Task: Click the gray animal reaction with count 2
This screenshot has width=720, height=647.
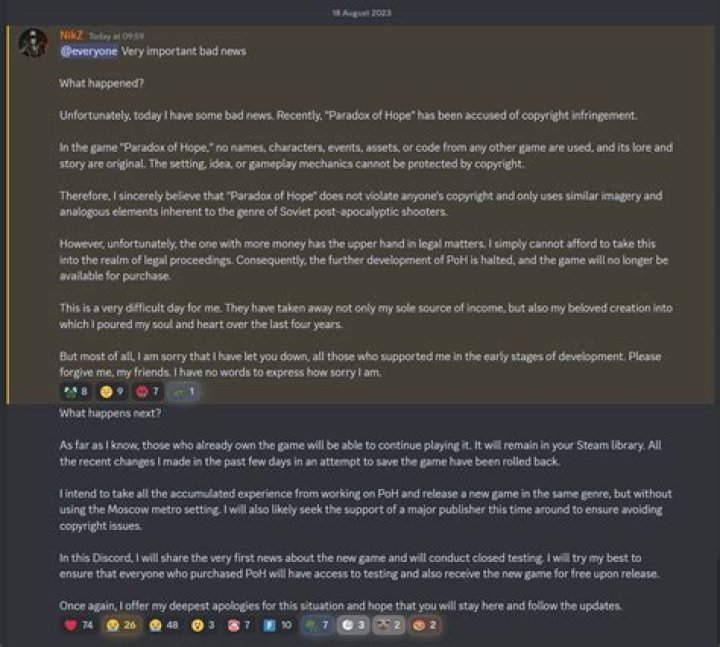Action: click(x=389, y=625)
